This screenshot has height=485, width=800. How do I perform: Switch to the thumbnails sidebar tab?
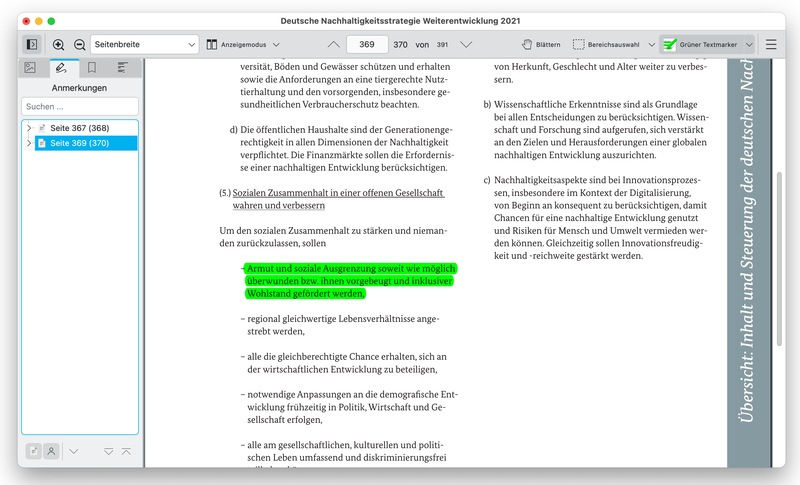[x=30, y=68]
